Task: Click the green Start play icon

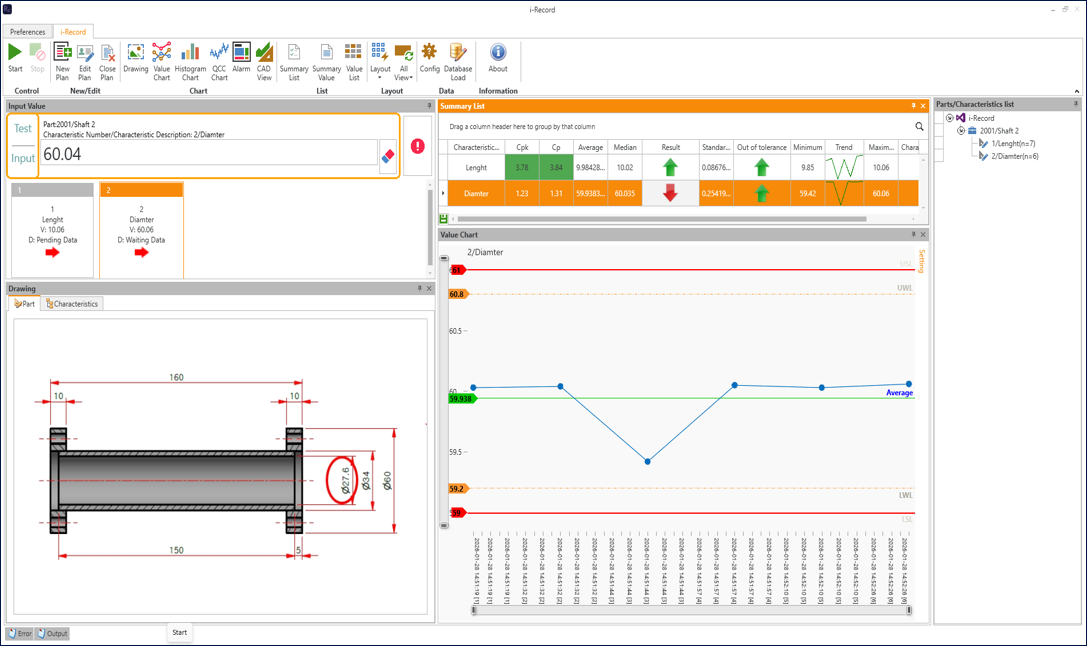Action: pyautogui.click(x=15, y=52)
